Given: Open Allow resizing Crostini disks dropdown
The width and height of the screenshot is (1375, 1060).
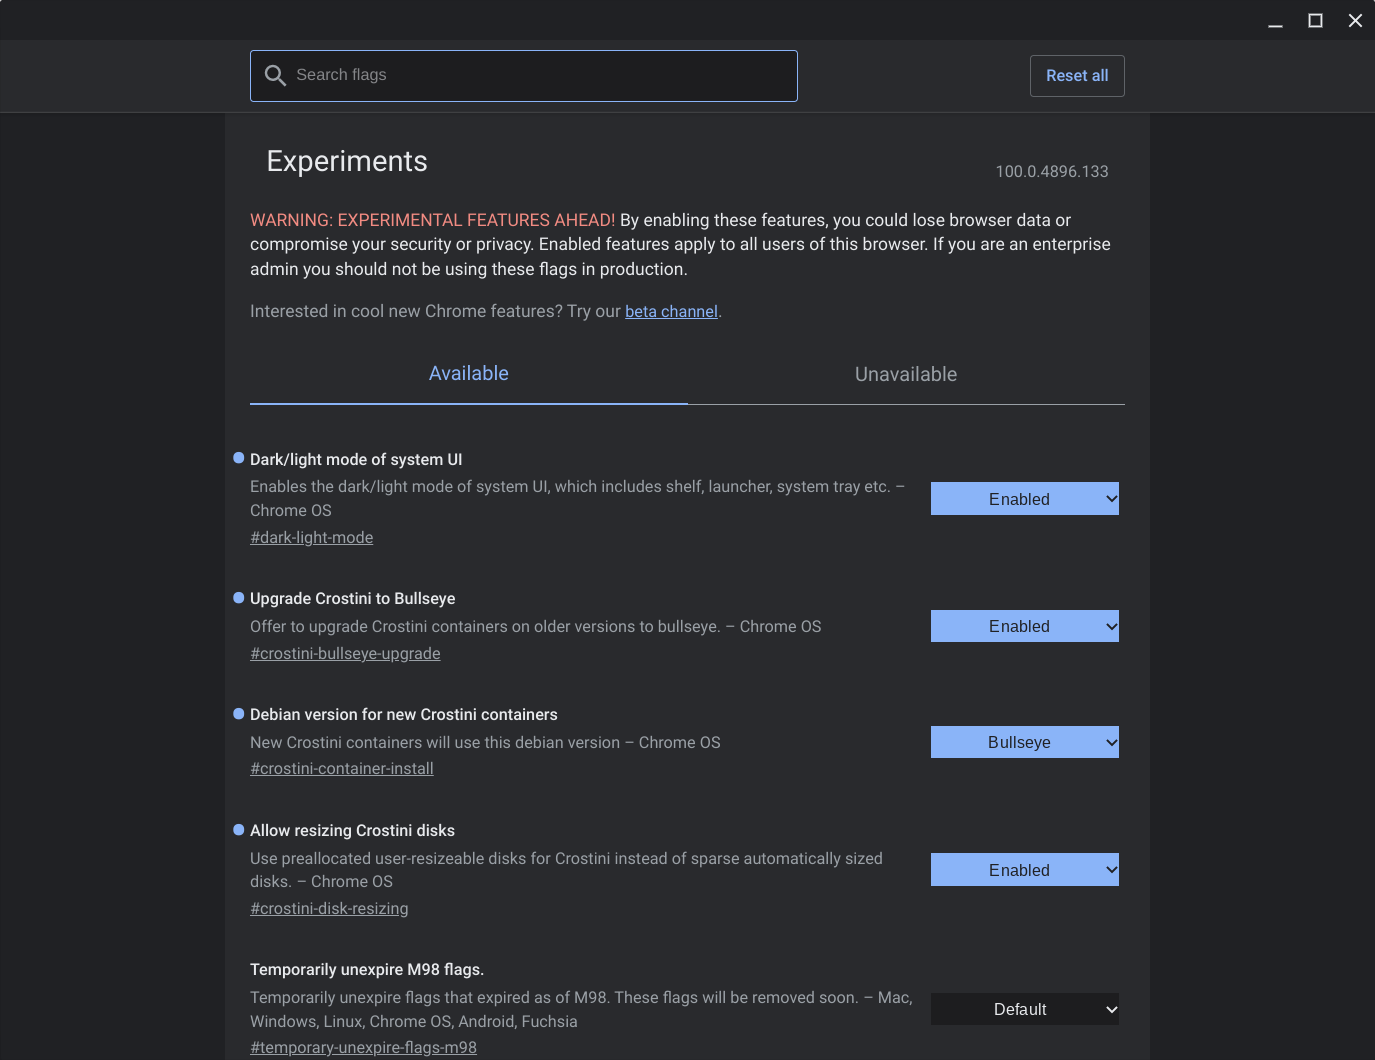Looking at the screenshot, I should pos(1025,870).
